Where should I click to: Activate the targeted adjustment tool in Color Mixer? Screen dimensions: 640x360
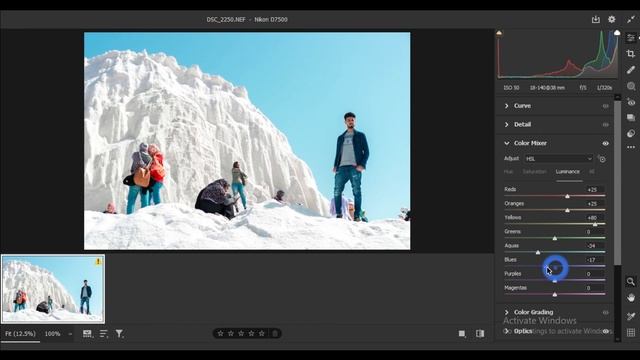[602, 159]
